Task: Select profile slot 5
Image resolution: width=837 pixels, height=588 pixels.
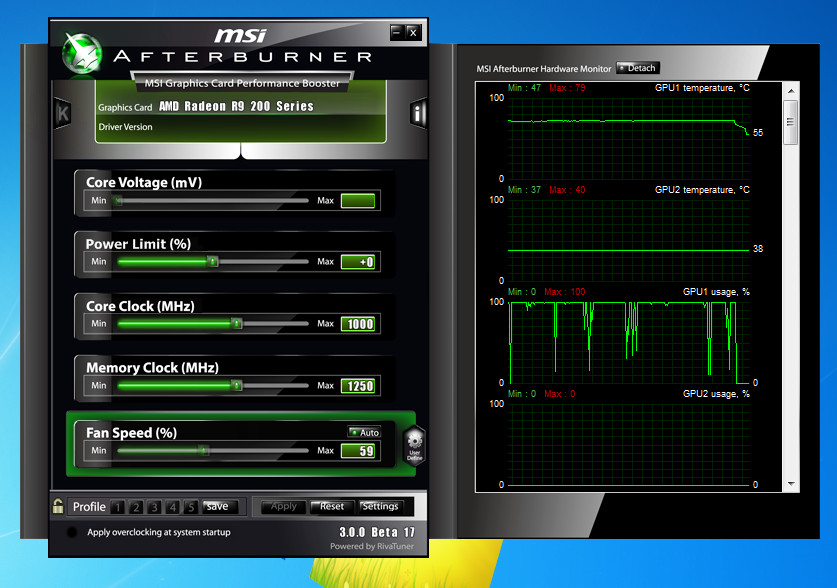Action: 191,507
